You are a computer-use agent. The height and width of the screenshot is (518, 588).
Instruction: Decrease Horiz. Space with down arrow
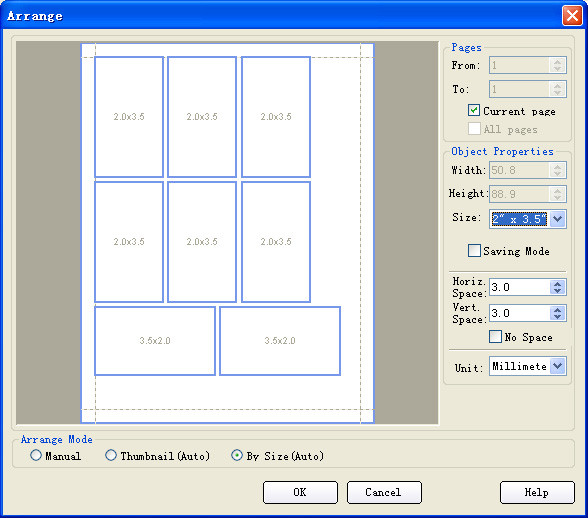(x=558, y=291)
